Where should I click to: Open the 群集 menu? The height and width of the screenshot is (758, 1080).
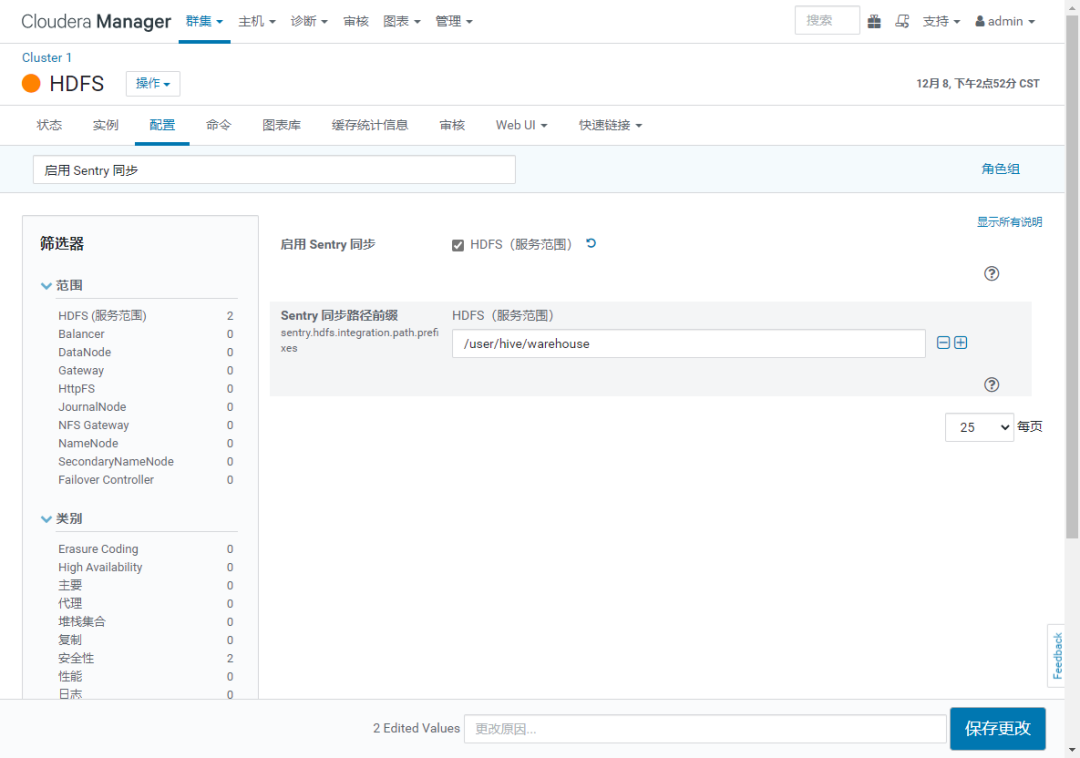coord(204,21)
